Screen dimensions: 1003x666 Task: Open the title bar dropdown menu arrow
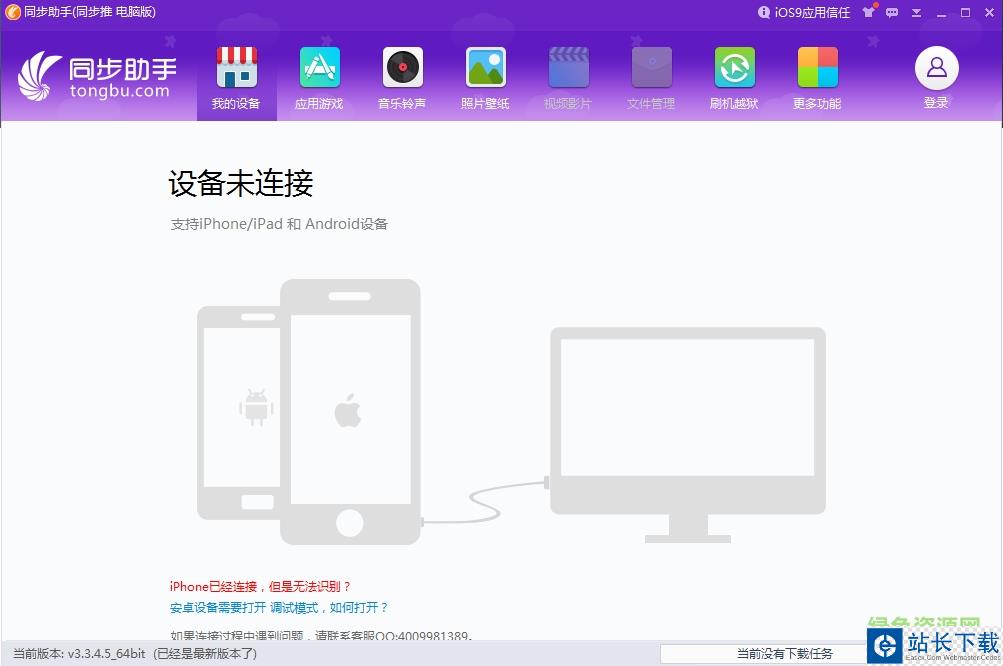[917, 12]
